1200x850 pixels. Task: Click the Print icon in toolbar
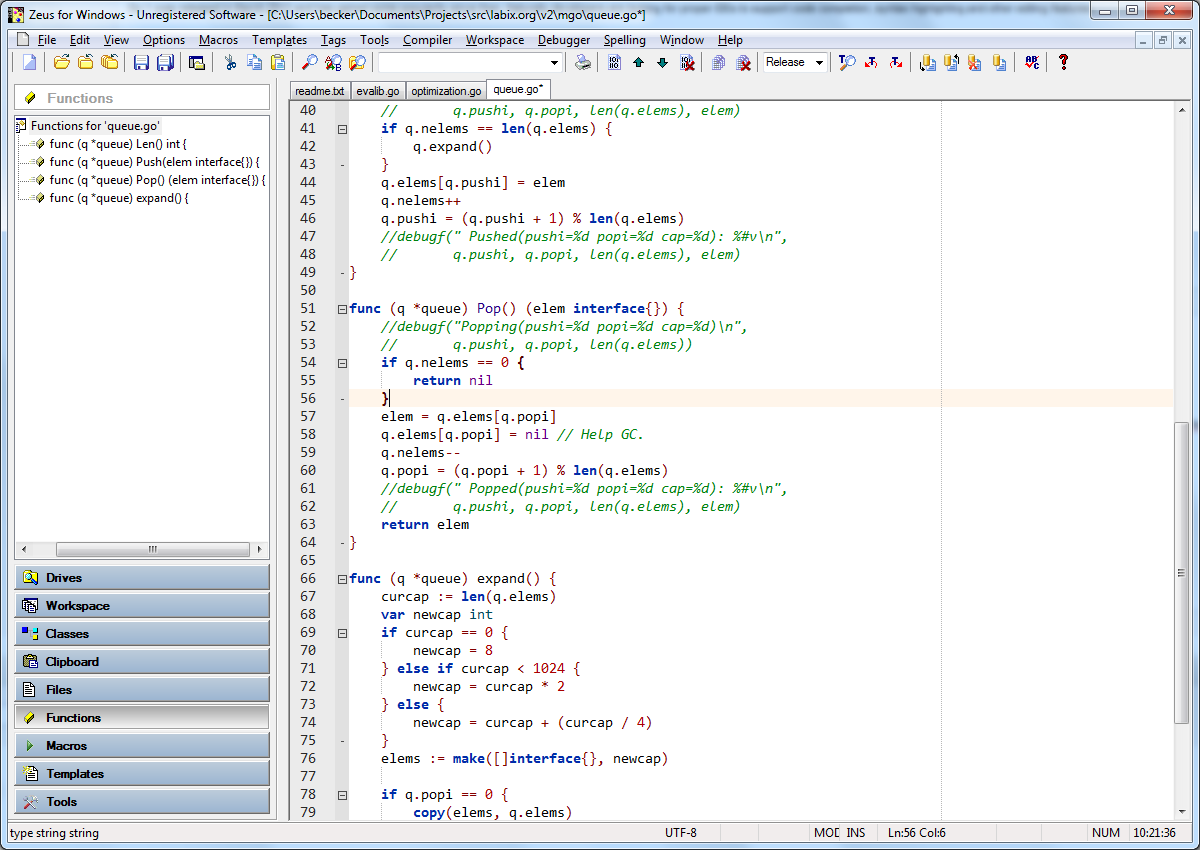[x=583, y=62]
